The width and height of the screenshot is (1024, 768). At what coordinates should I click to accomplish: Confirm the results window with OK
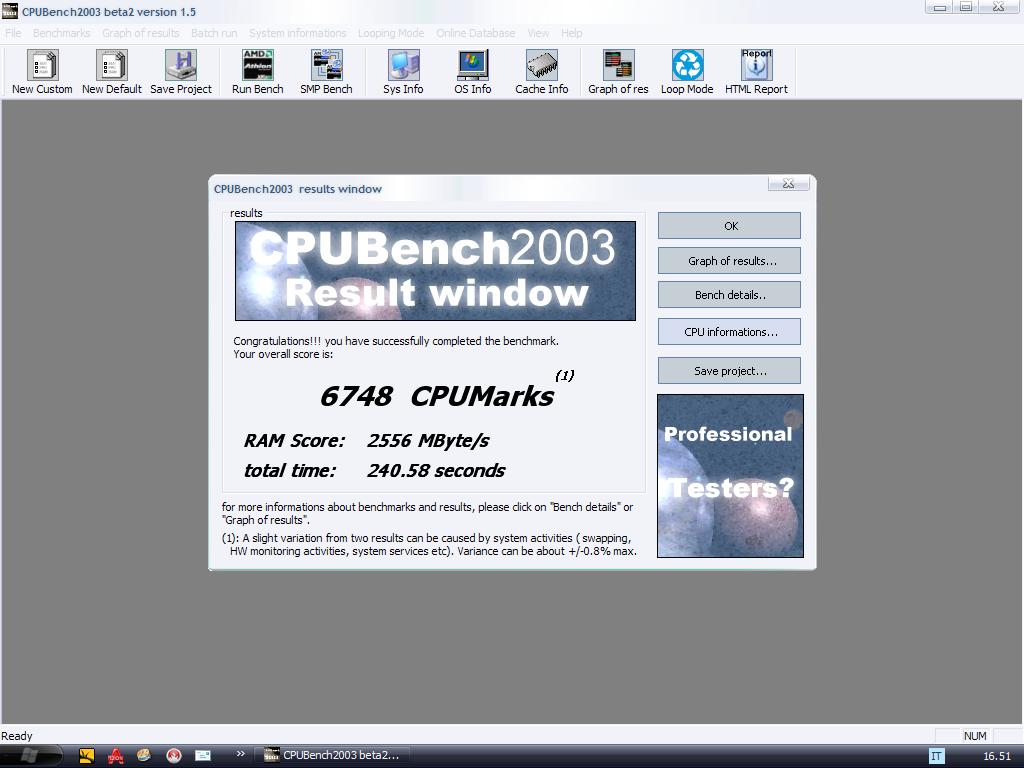pyautogui.click(x=729, y=226)
